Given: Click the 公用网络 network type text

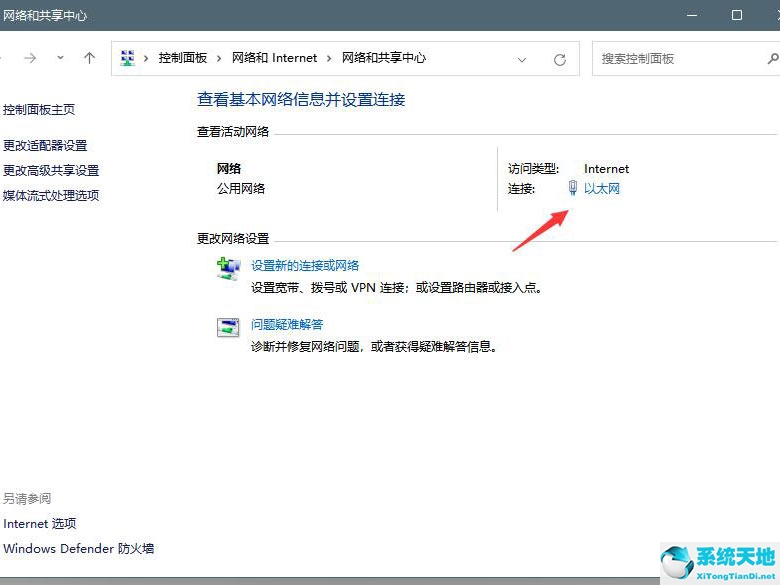Looking at the screenshot, I should [241, 189].
